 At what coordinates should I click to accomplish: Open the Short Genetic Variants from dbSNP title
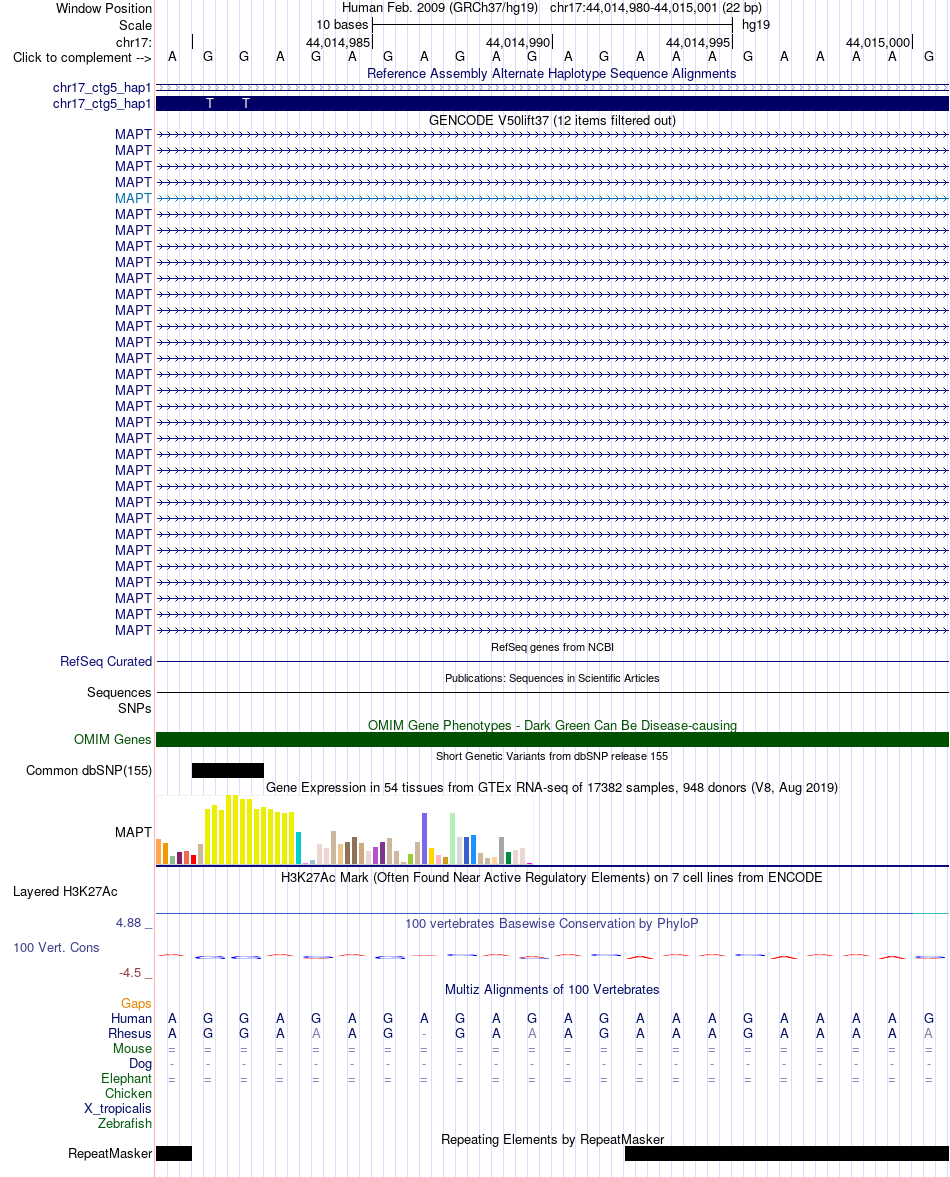(552, 756)
